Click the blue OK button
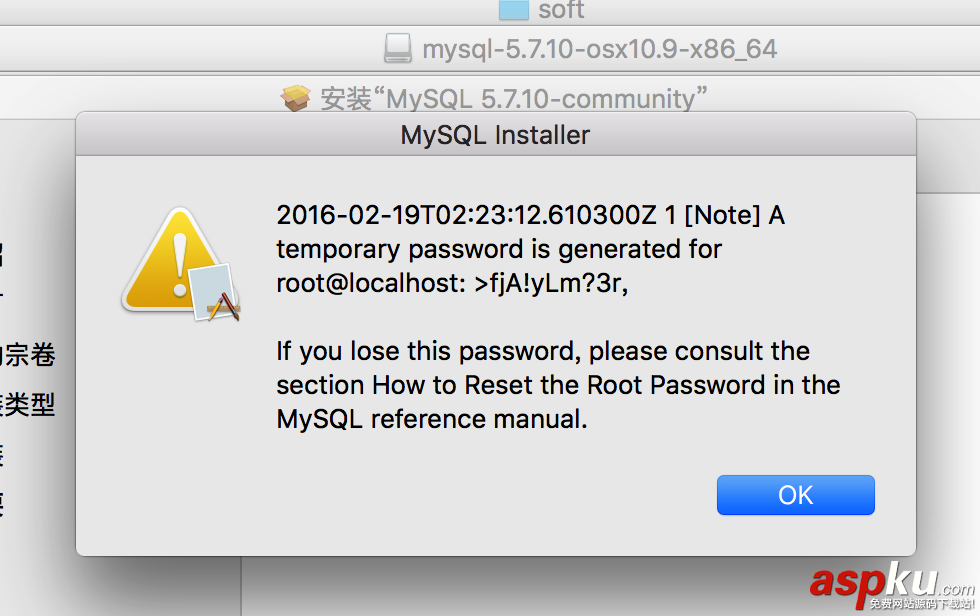The height and width of the screenshot is (616, 980). [795, 495]
